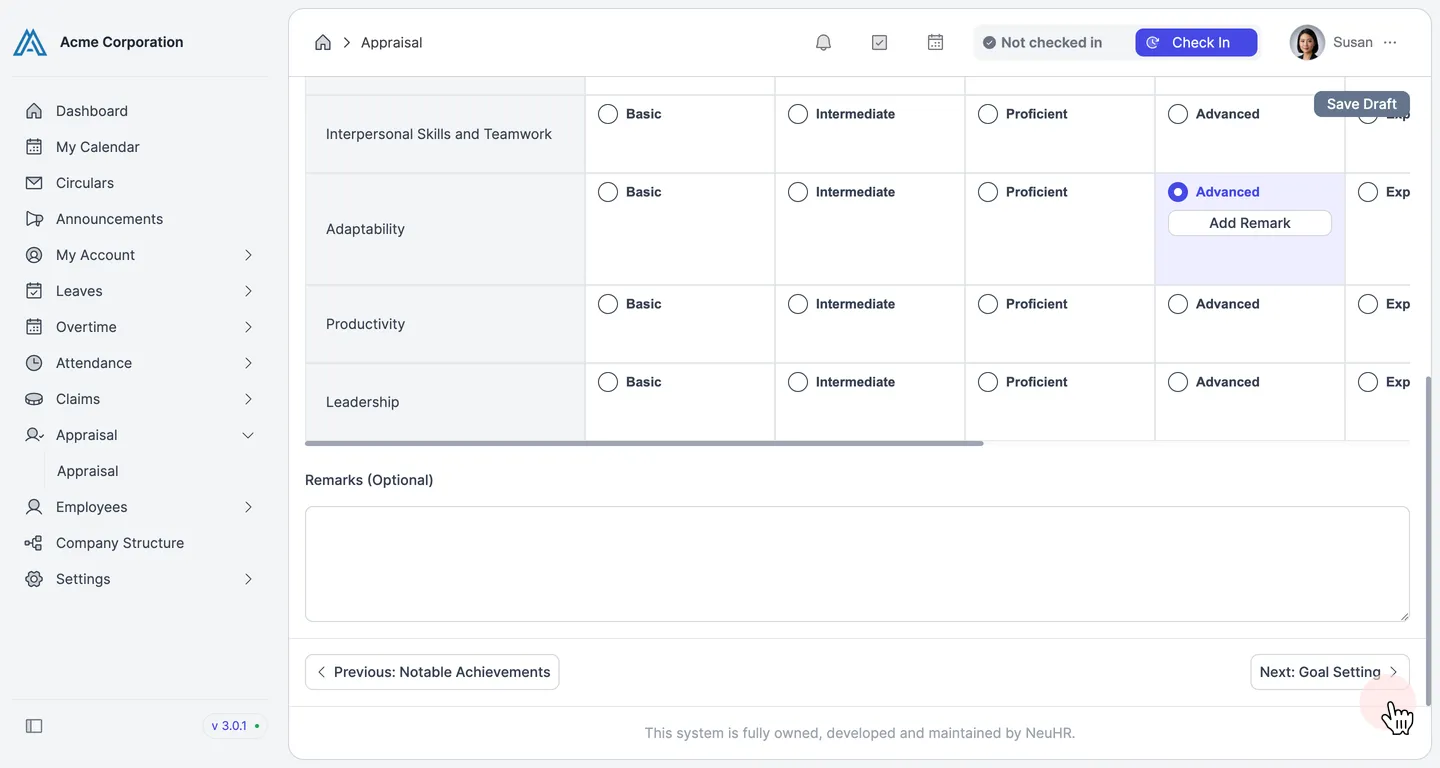Screen dimensions: 1440x768
Task: Open the three-dots menu beside Susan
Action: [x=1390, y=42]
